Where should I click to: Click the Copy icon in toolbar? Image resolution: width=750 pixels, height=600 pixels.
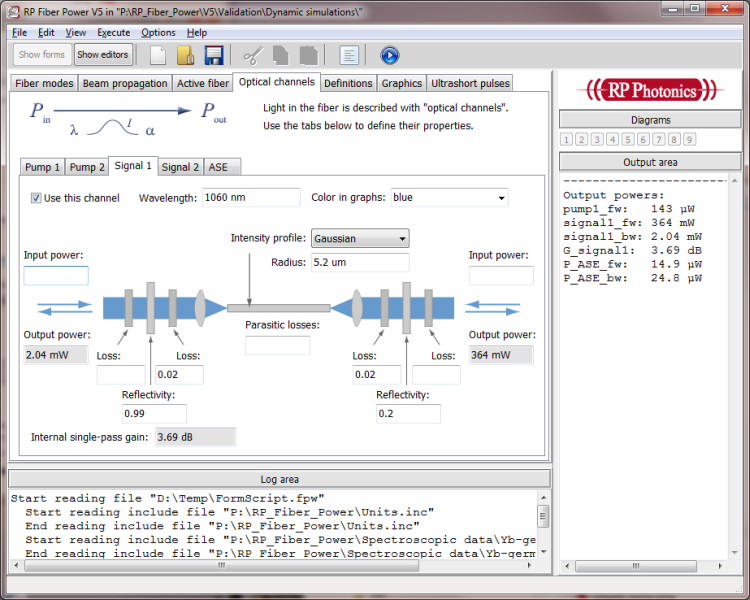coord(281,55)
